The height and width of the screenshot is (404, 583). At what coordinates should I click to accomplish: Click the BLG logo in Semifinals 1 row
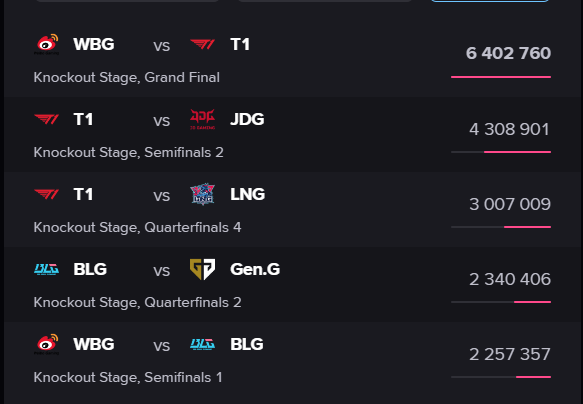203,344
